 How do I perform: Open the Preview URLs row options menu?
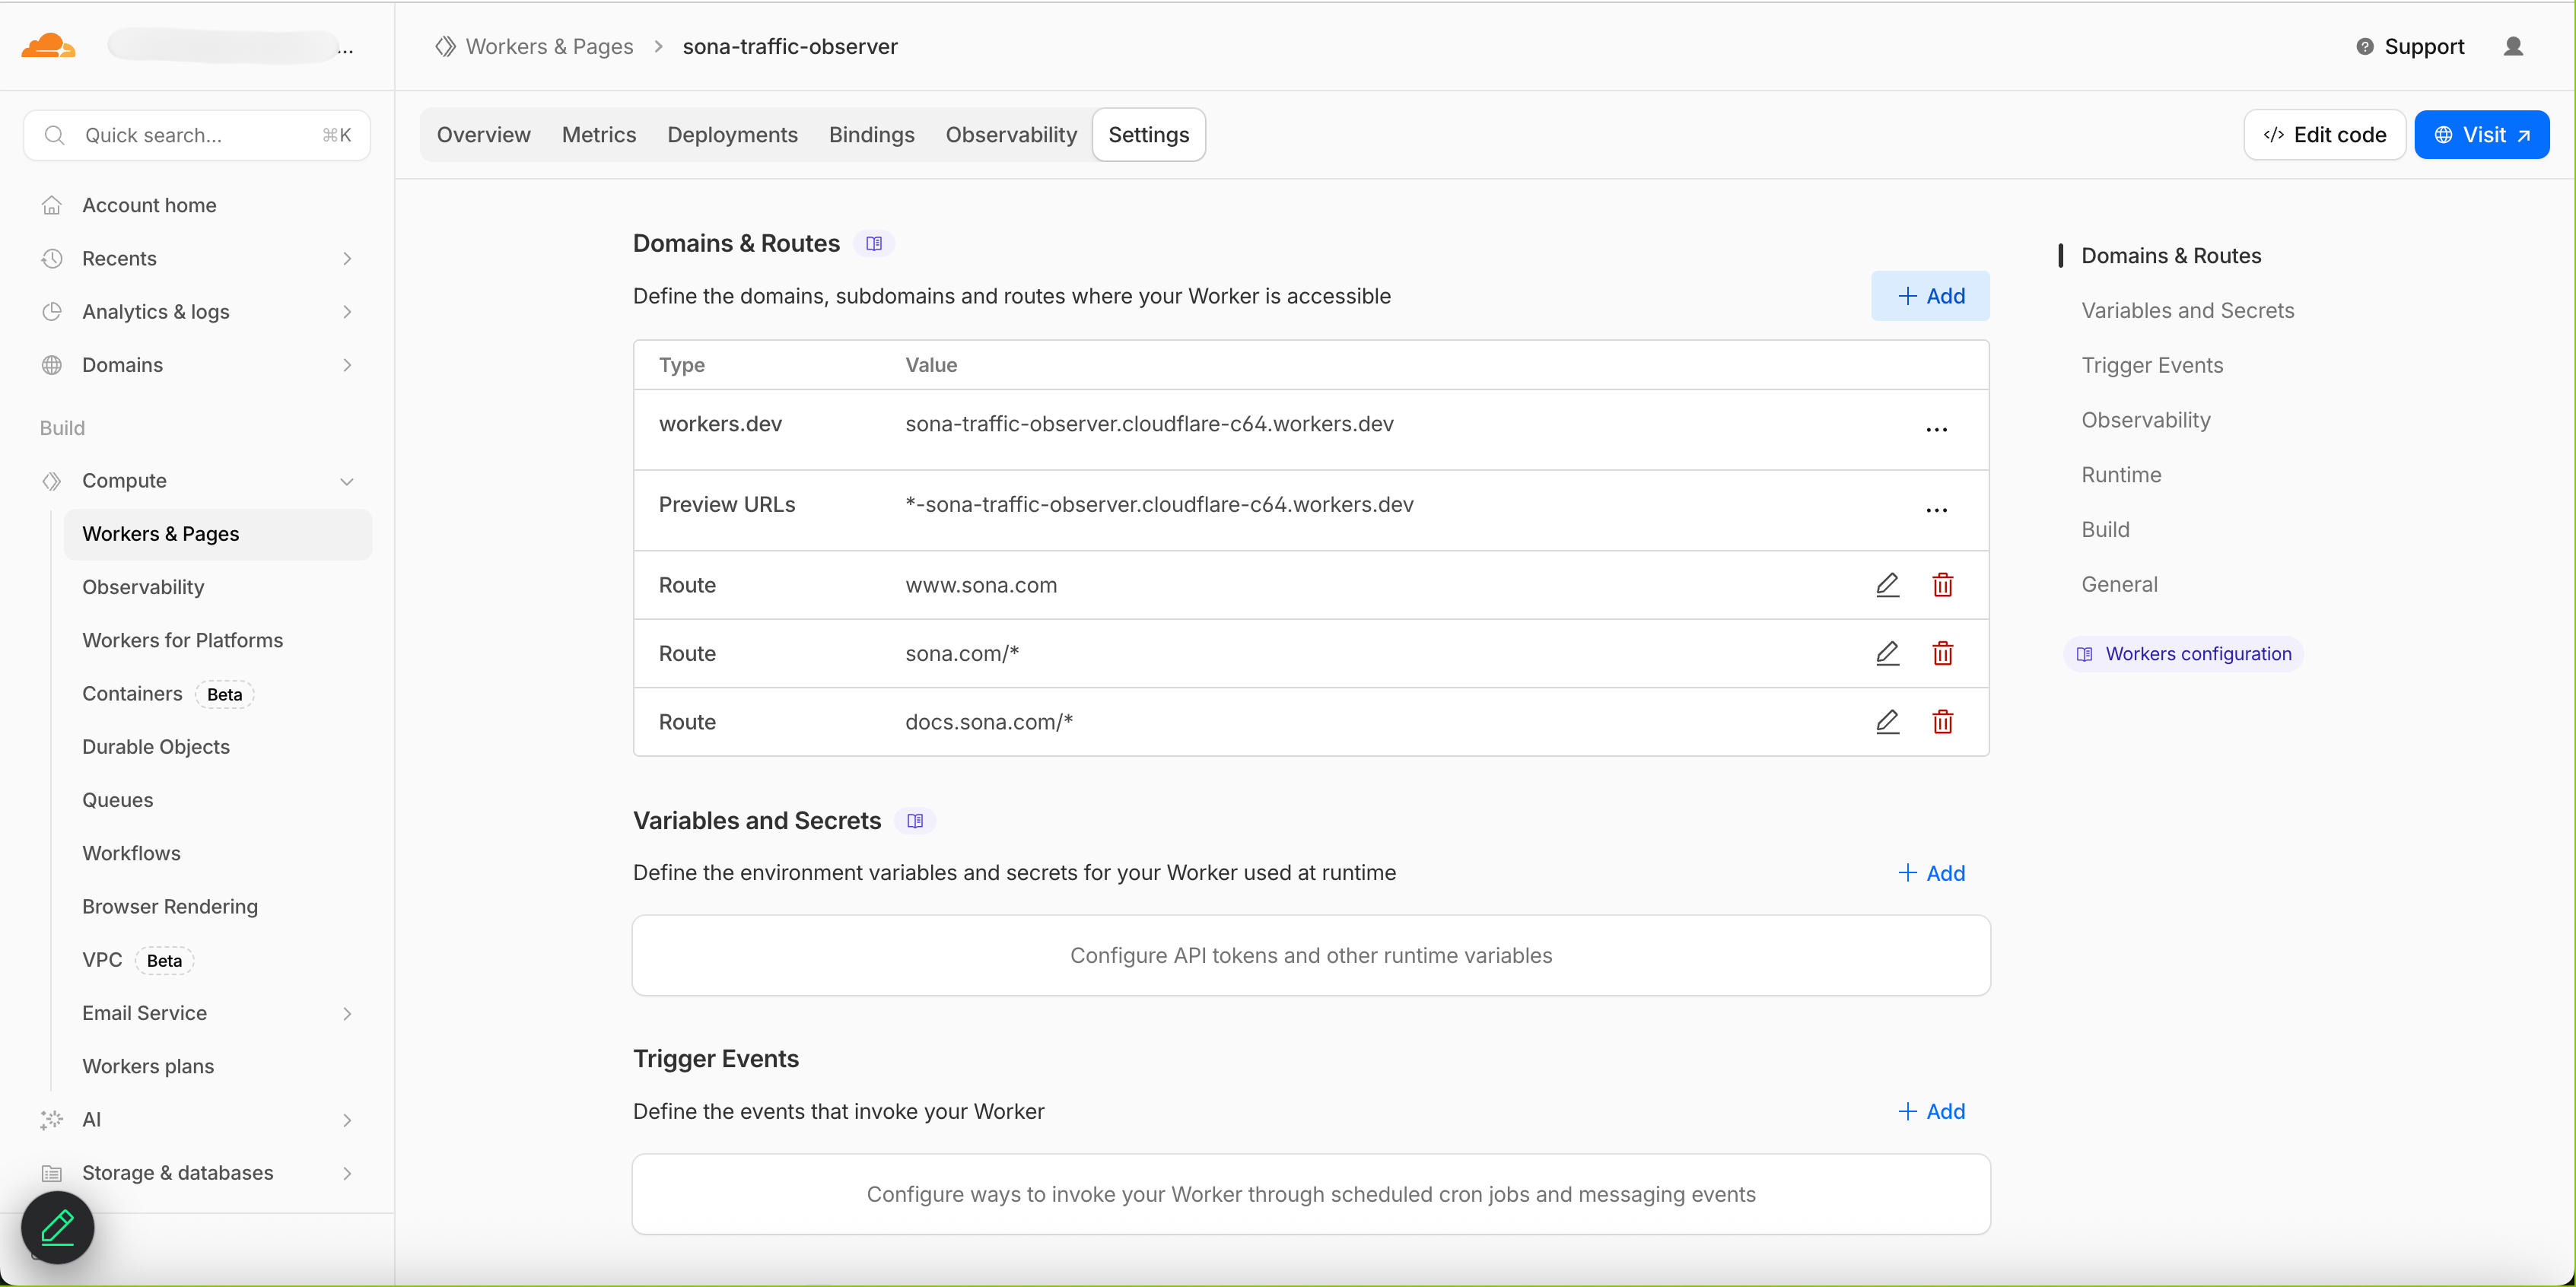(1936, 510)
